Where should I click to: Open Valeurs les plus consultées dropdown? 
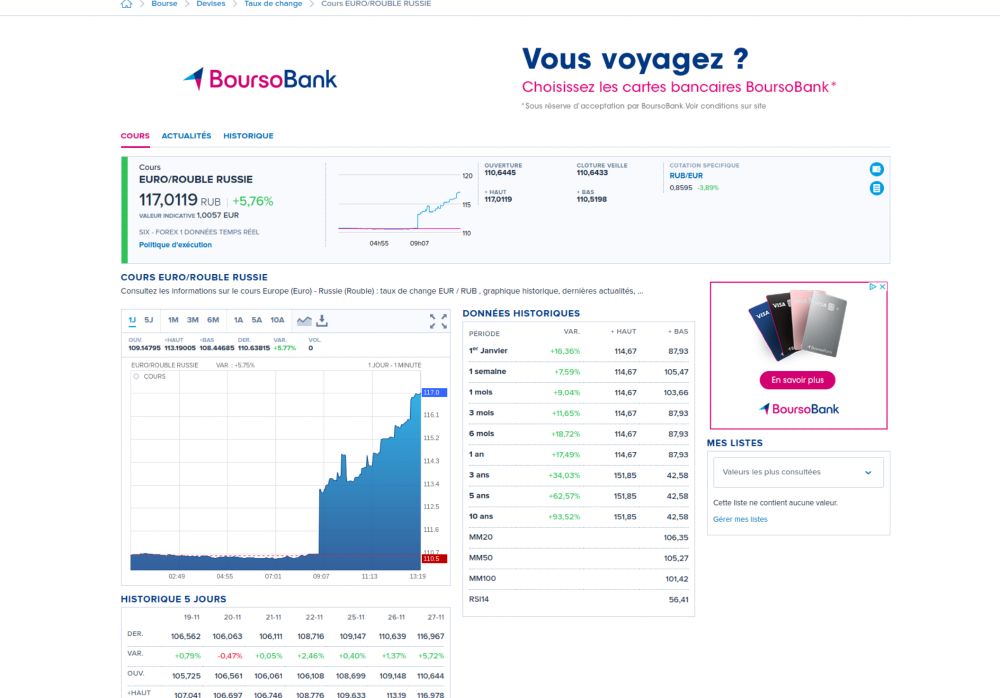click(798, 472)
